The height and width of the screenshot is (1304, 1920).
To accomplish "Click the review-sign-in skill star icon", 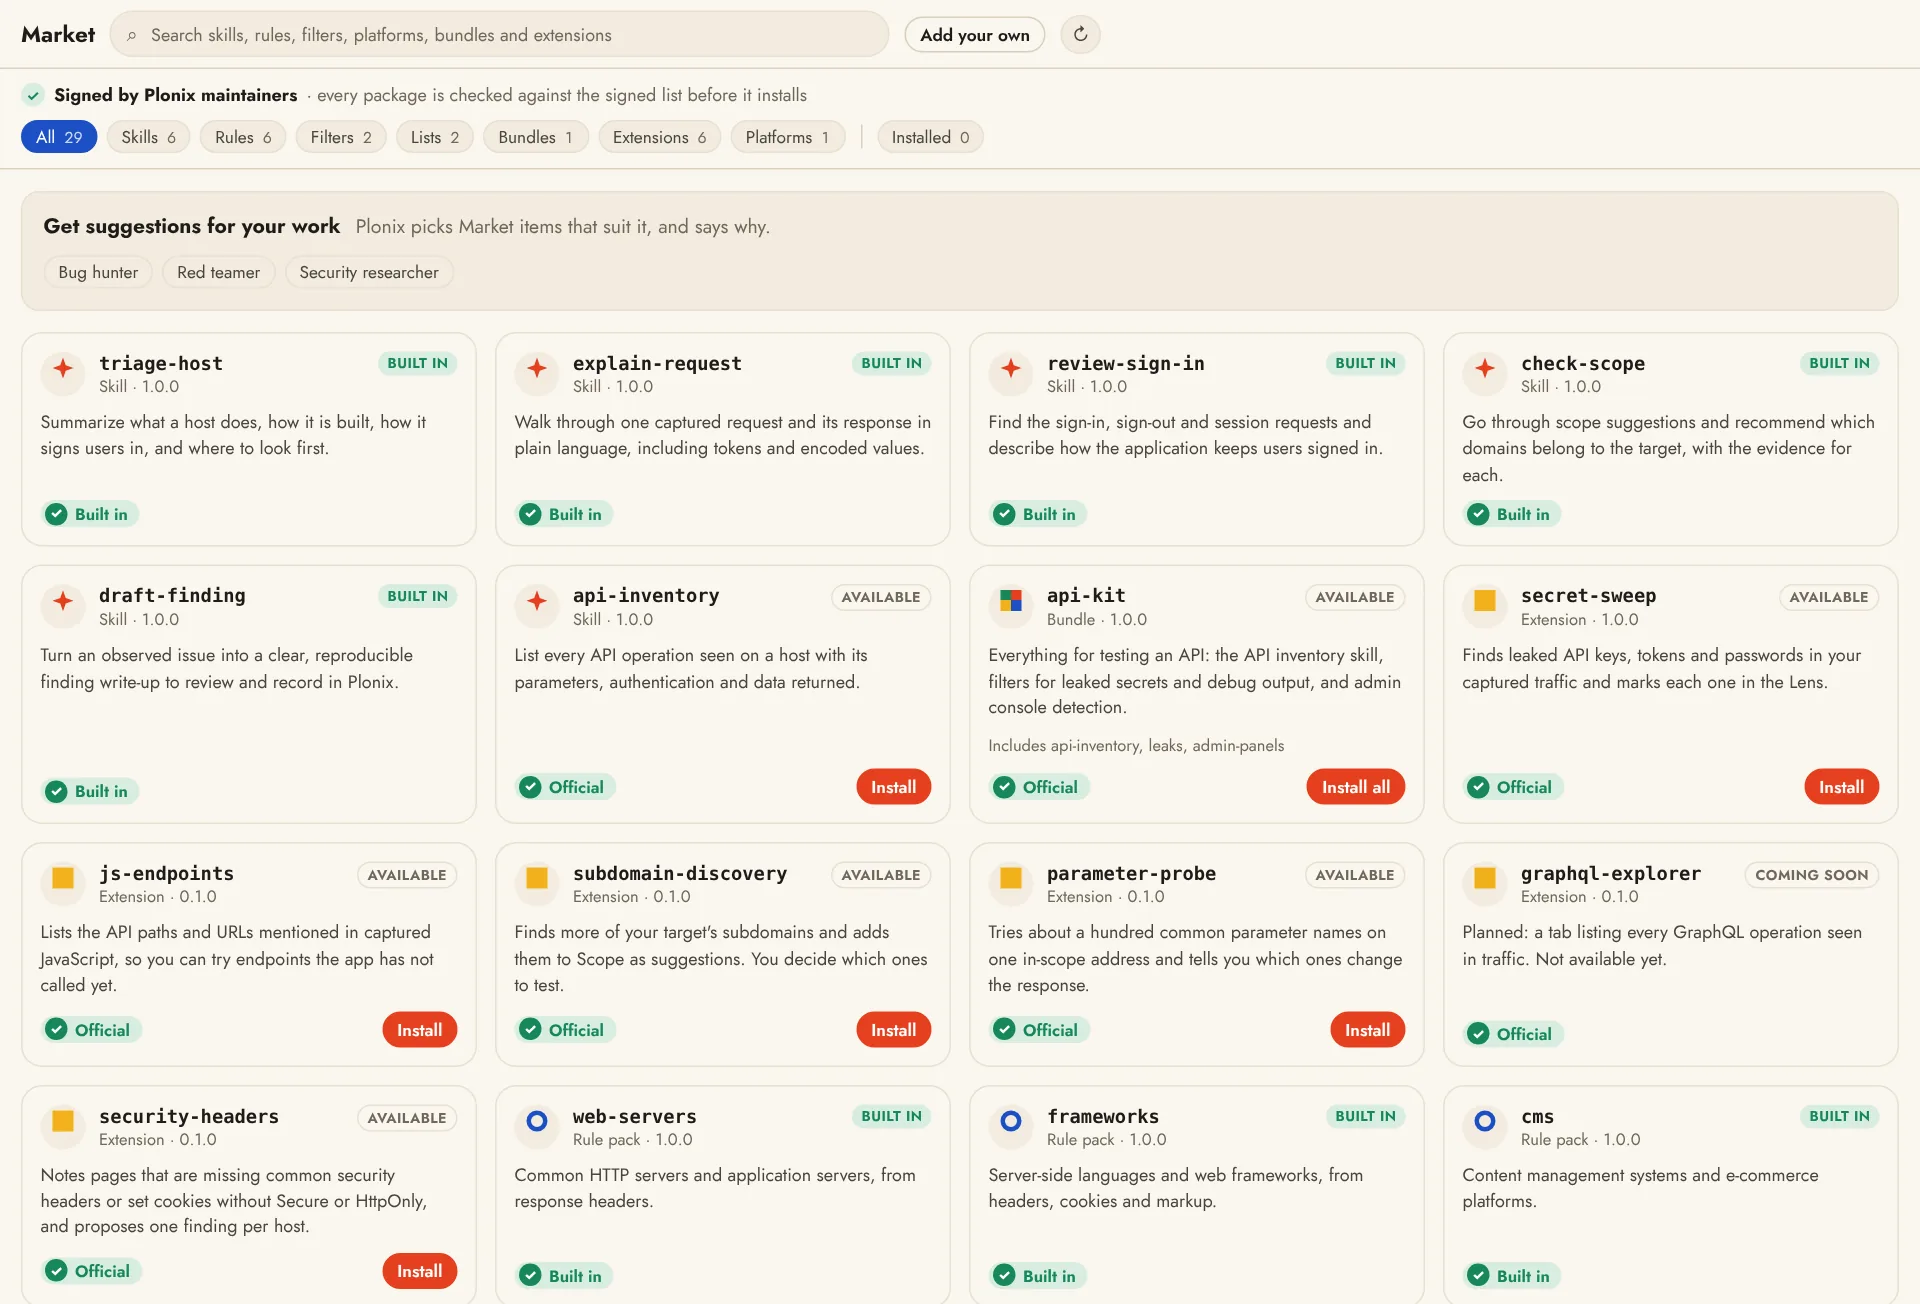I will point(1011,370).
